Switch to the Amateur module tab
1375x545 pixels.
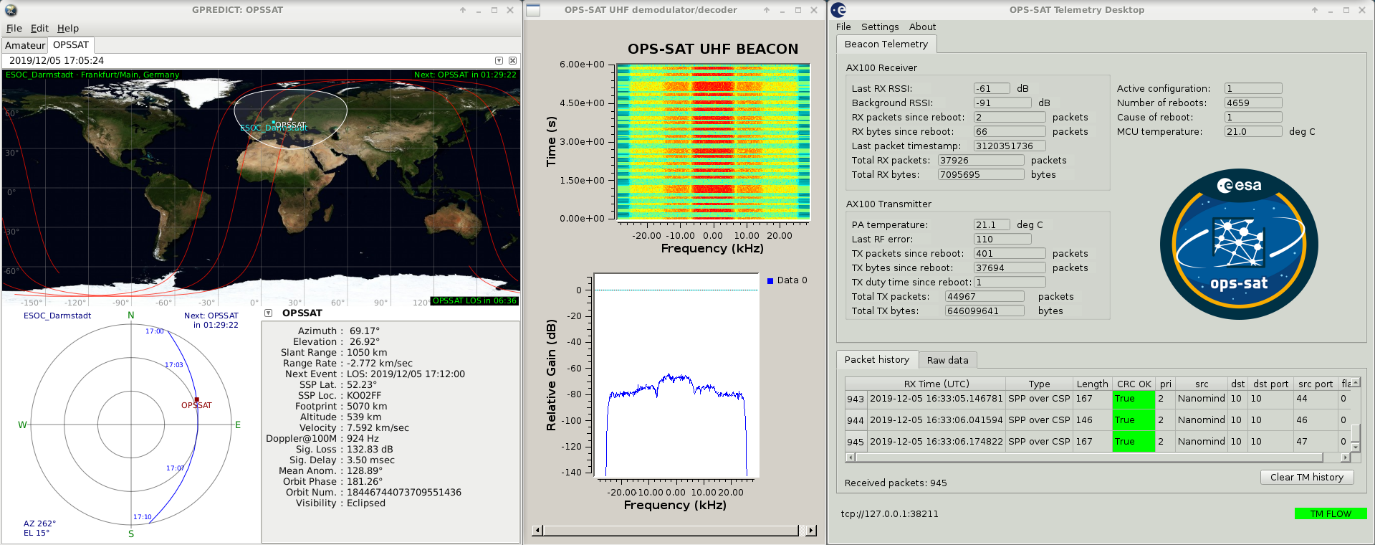click(x=25, y=45)
